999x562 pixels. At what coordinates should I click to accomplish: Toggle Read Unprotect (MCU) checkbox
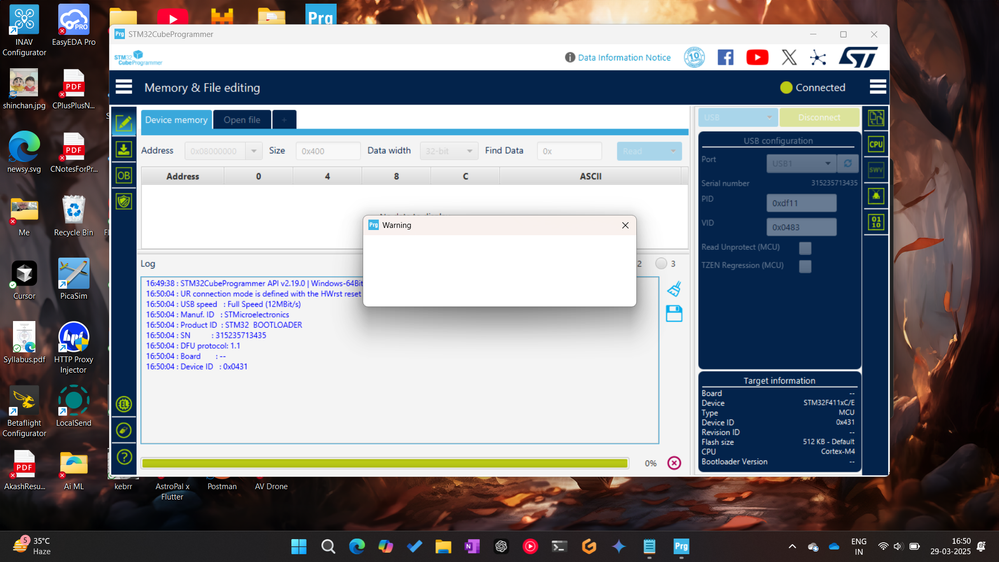pos(805,248)
